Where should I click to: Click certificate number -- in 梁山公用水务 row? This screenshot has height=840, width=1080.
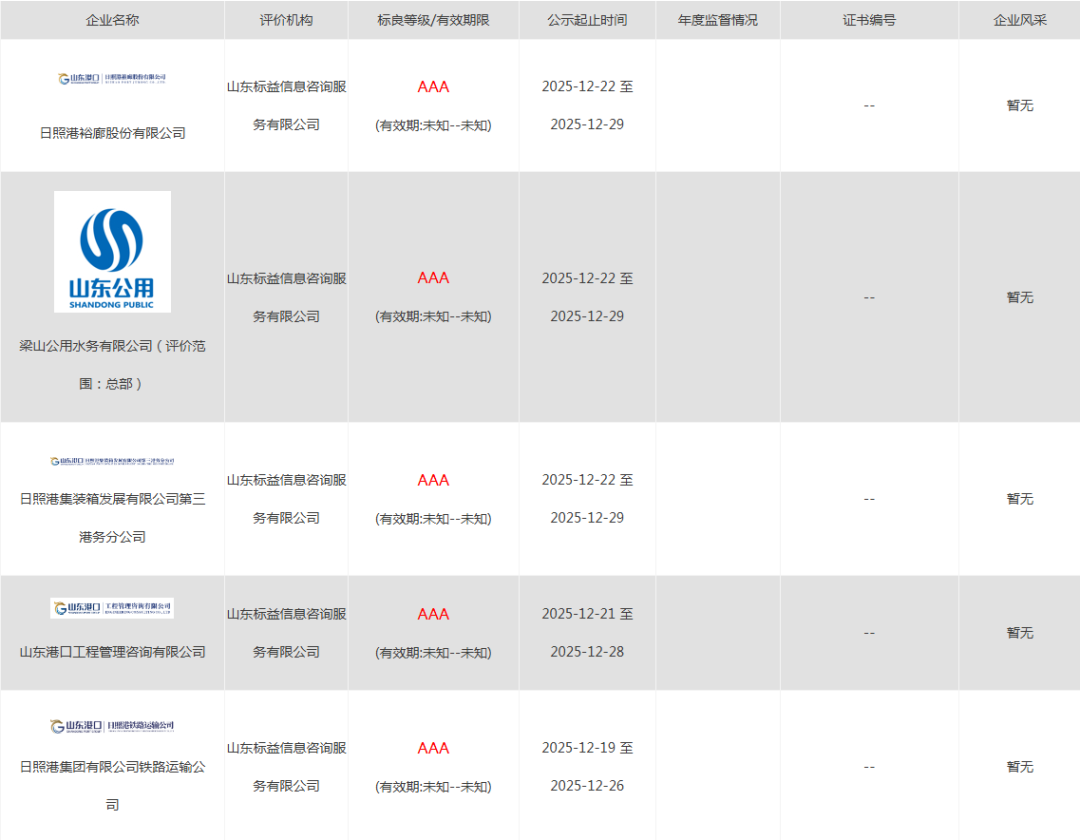[869, 298]
